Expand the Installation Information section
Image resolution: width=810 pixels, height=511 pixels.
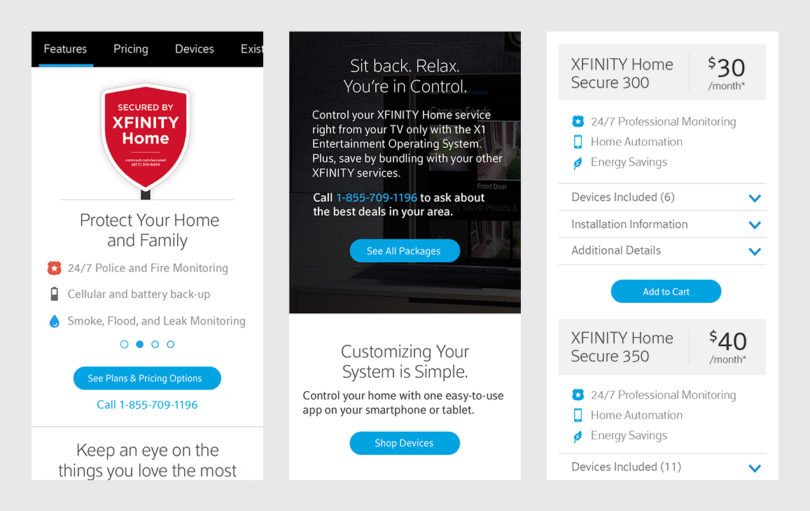click(x=662, y=224)
